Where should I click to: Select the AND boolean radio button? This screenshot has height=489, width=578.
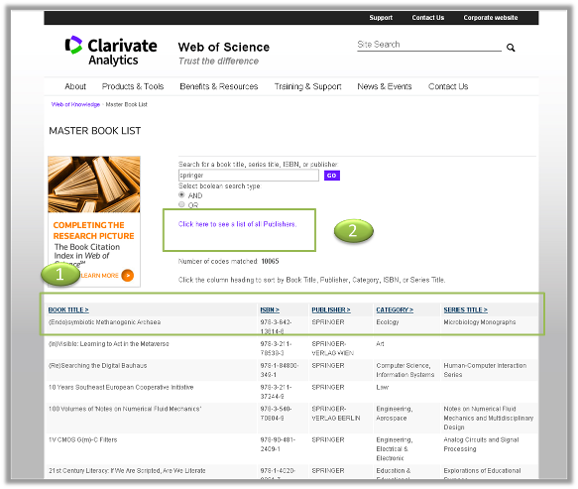(x=181, y=195)
